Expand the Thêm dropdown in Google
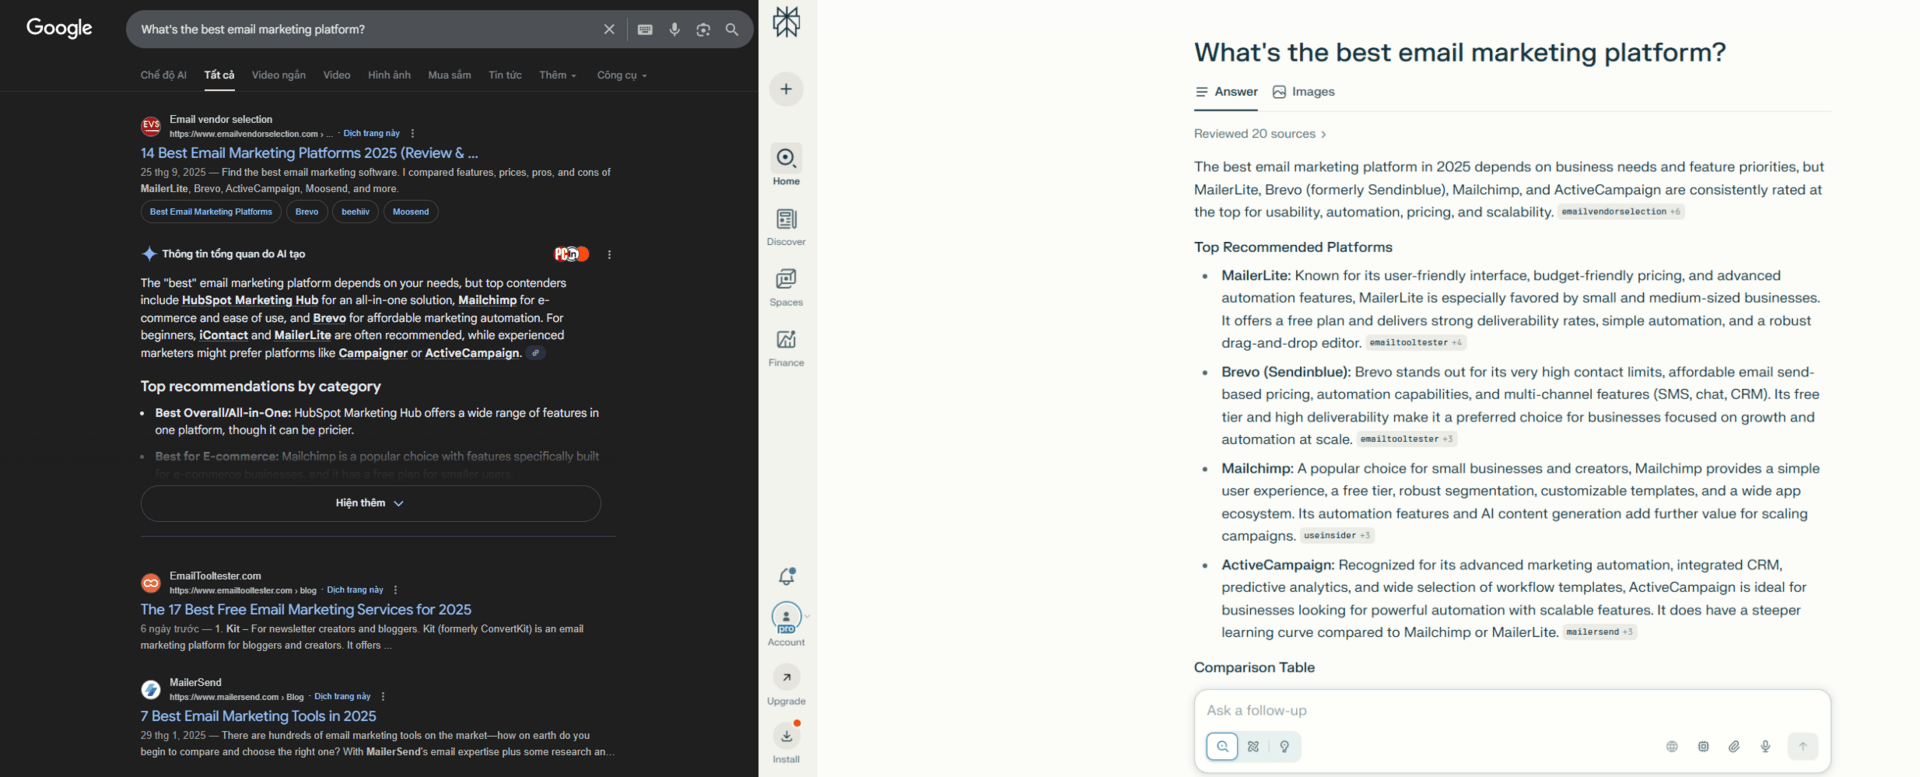Screen dimensions: 1920x777 click(x=557, y=75)
